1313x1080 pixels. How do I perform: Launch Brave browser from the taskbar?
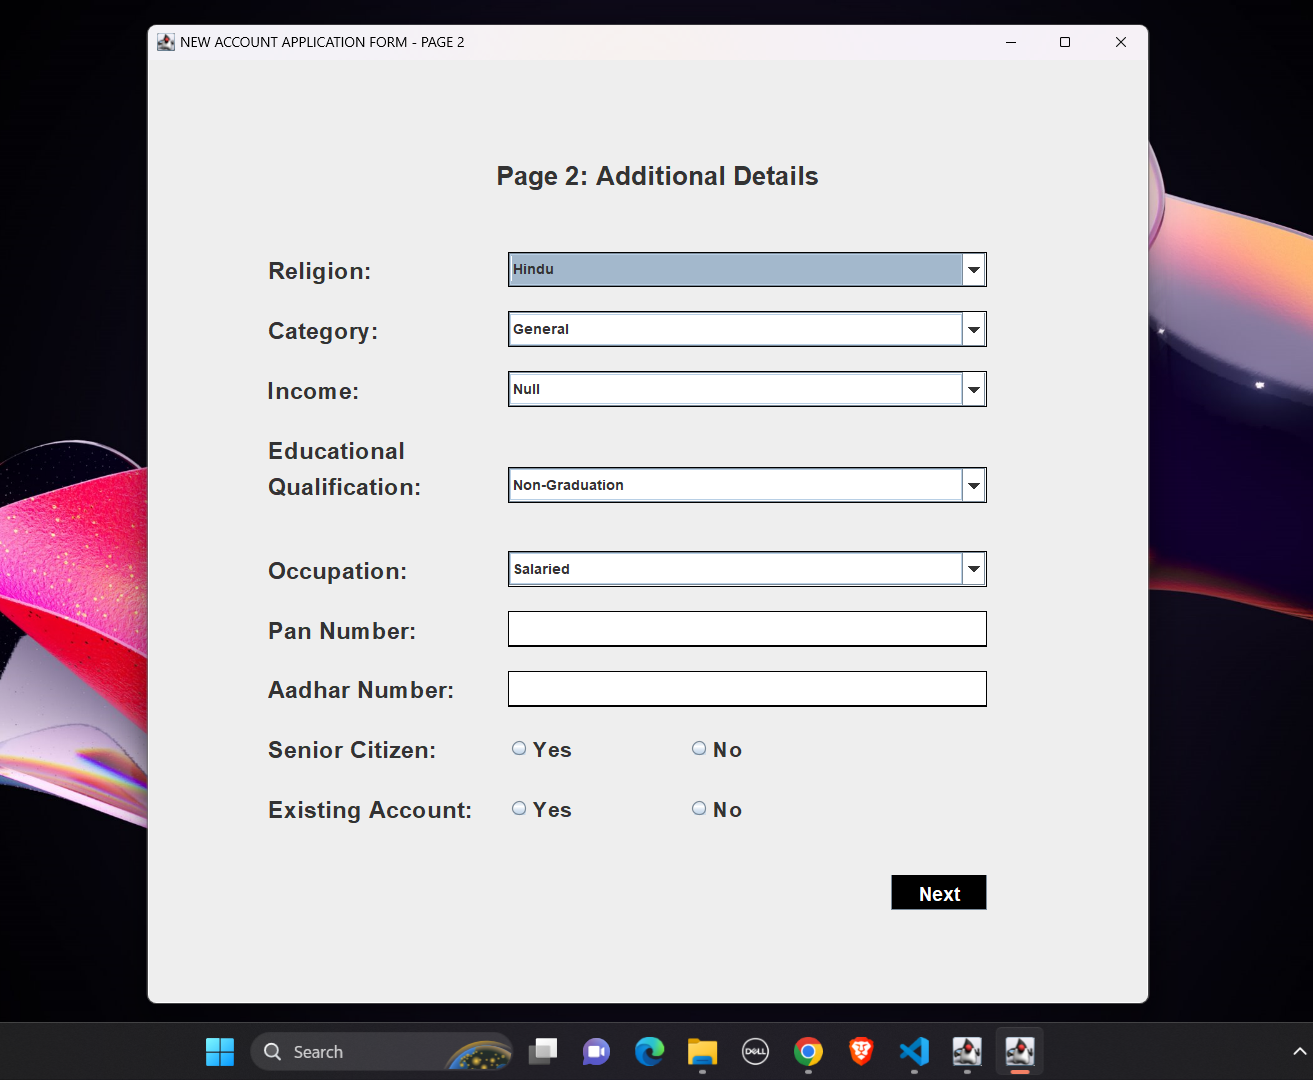click(x=861, y=1052)
